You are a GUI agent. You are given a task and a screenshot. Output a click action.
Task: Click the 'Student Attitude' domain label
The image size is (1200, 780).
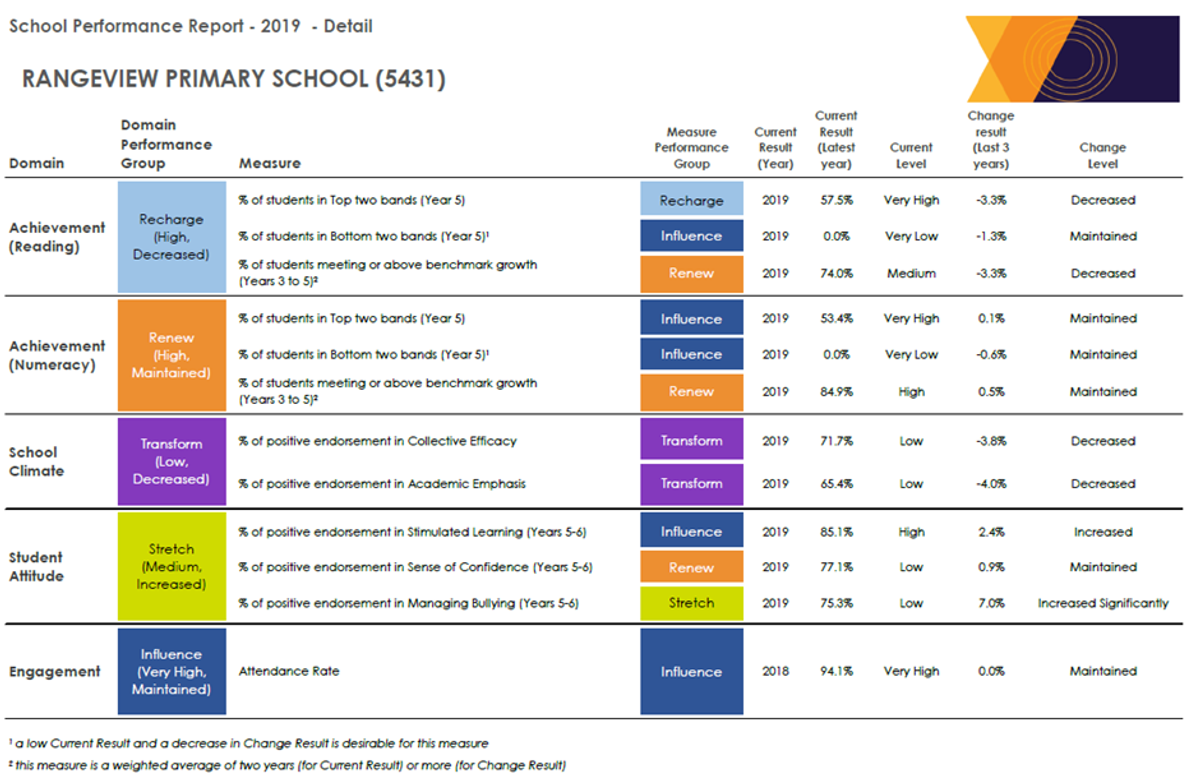[x=36, y=567]
